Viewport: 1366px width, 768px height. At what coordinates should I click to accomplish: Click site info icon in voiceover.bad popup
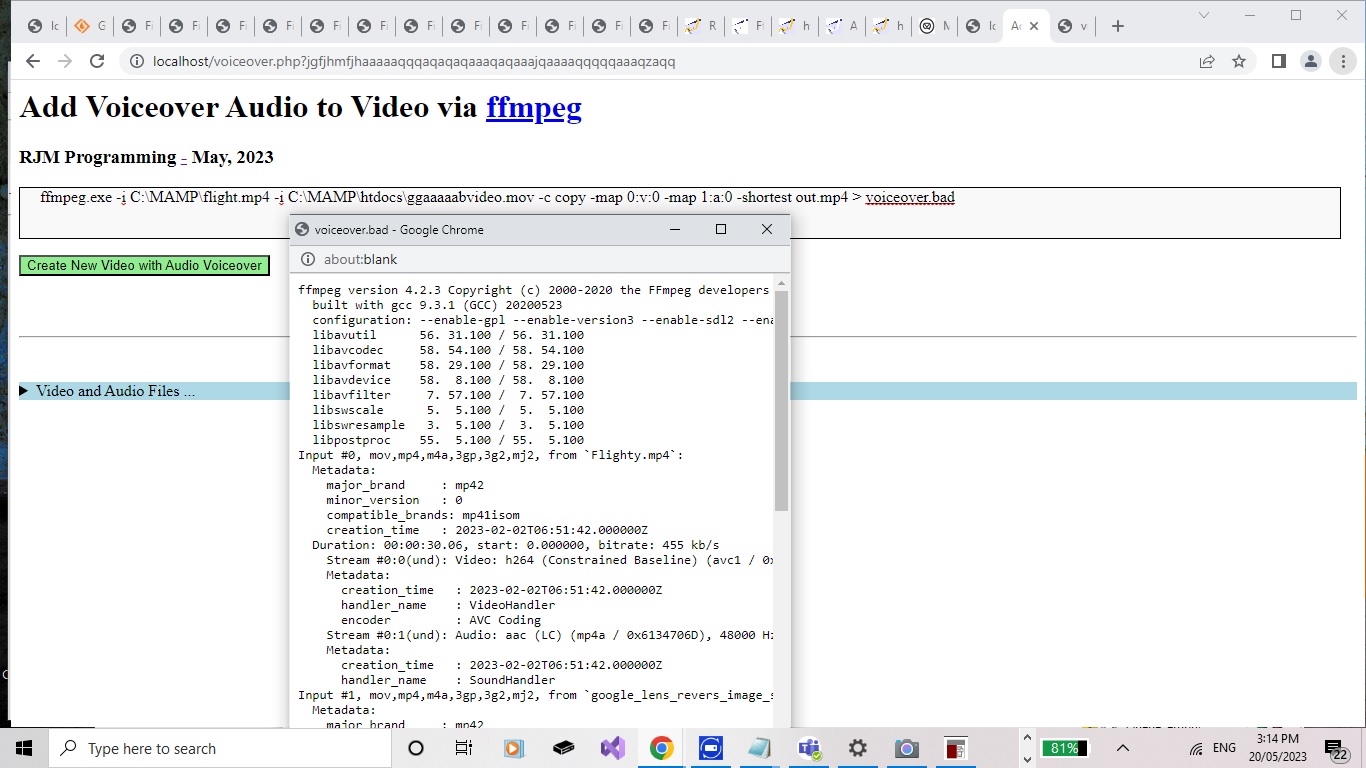[308, 259]
